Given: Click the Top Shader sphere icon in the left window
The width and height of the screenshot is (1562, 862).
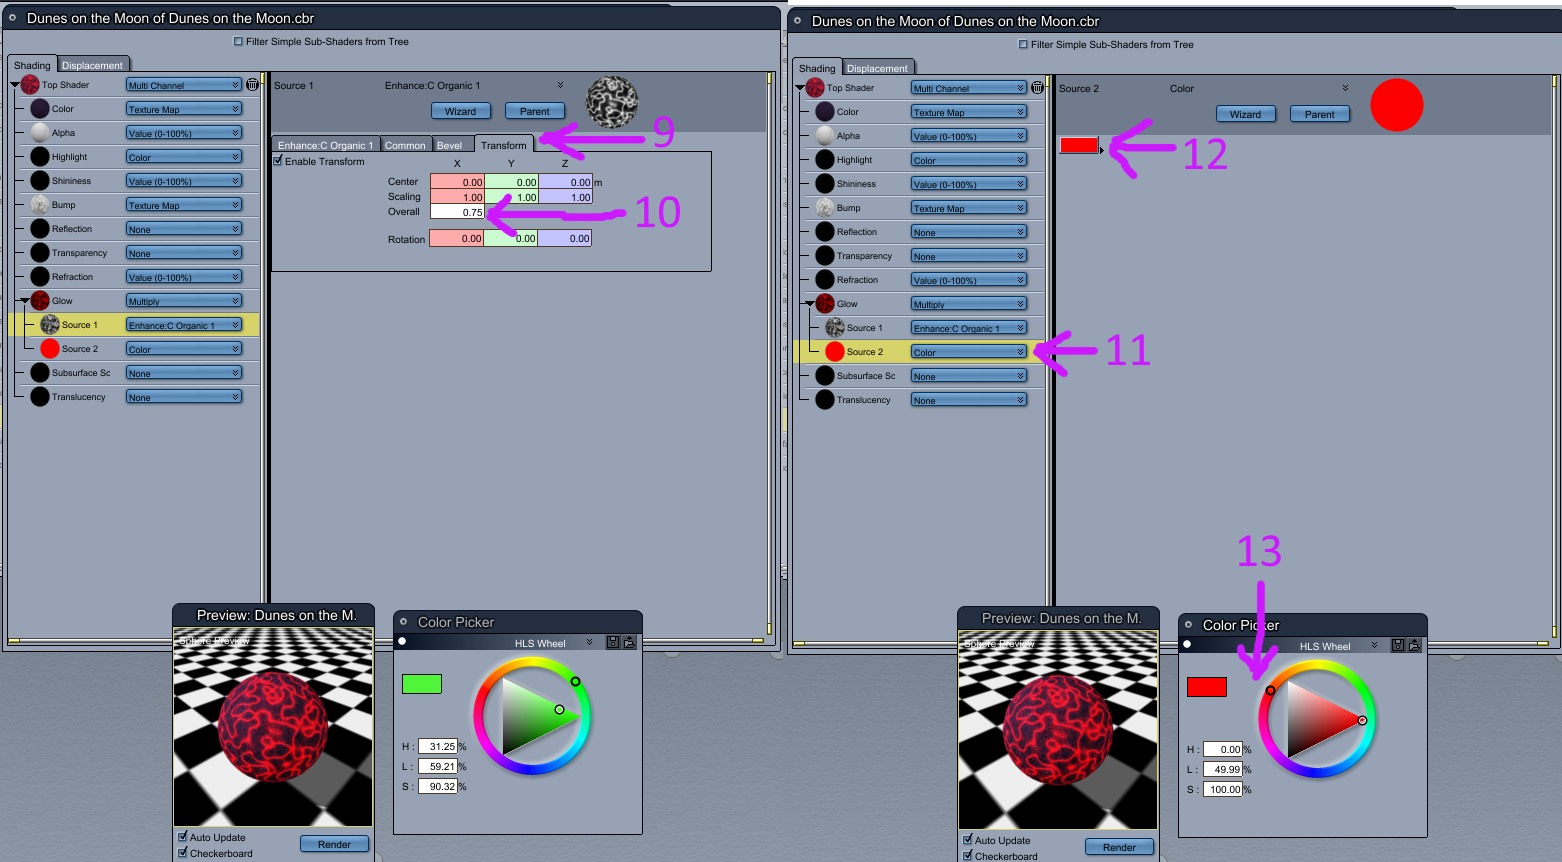Looking at the screenshot, I should [30, 85].
